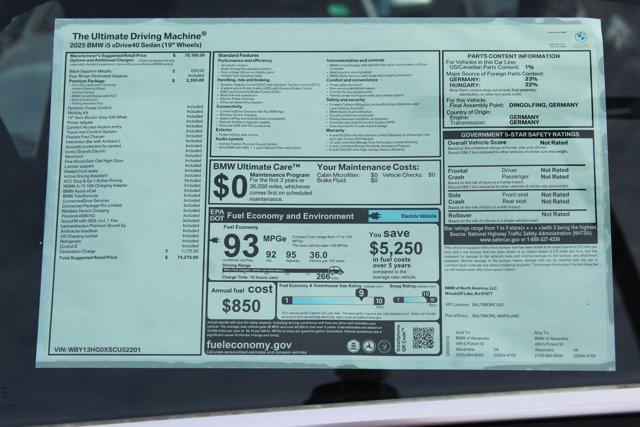Click the "Connectivity" subheading
Image resolution: width=640 pixels, height=427 pixels.
[229, 107]
